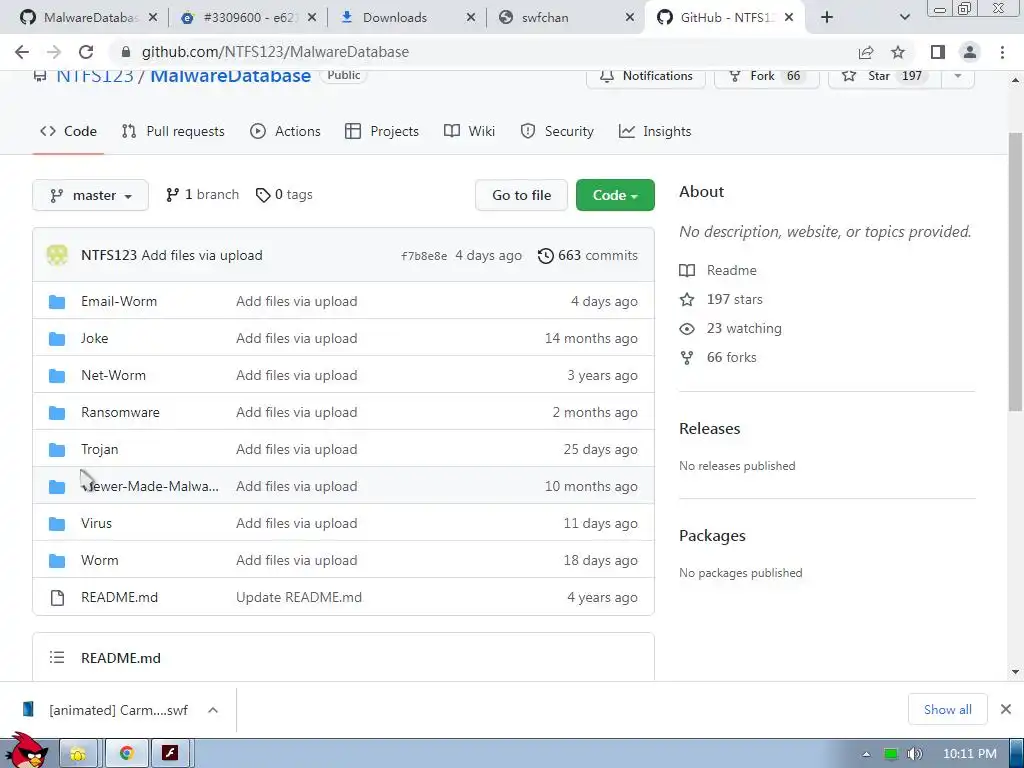This screenshot has height=768, width=1024.
Task: Expand the green Code dropdown button
Action: pyautogui.click(x=615, y=195)
